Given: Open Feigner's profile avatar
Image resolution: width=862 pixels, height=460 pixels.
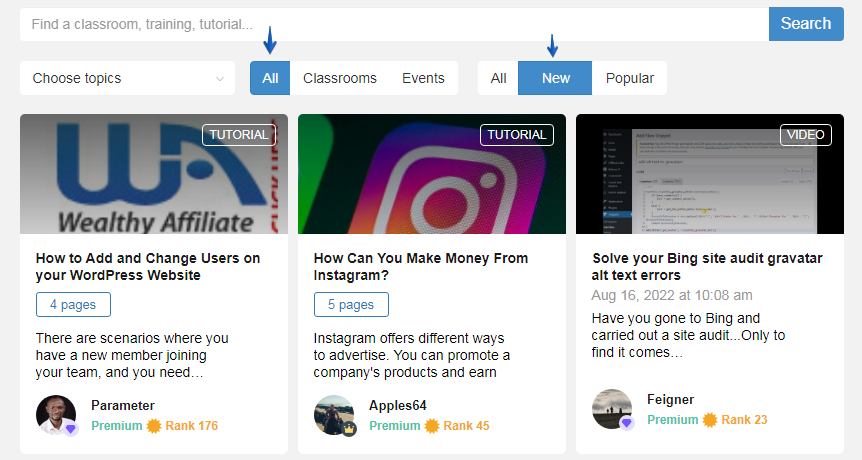Looking at the screenshot, I should [612, 409].
